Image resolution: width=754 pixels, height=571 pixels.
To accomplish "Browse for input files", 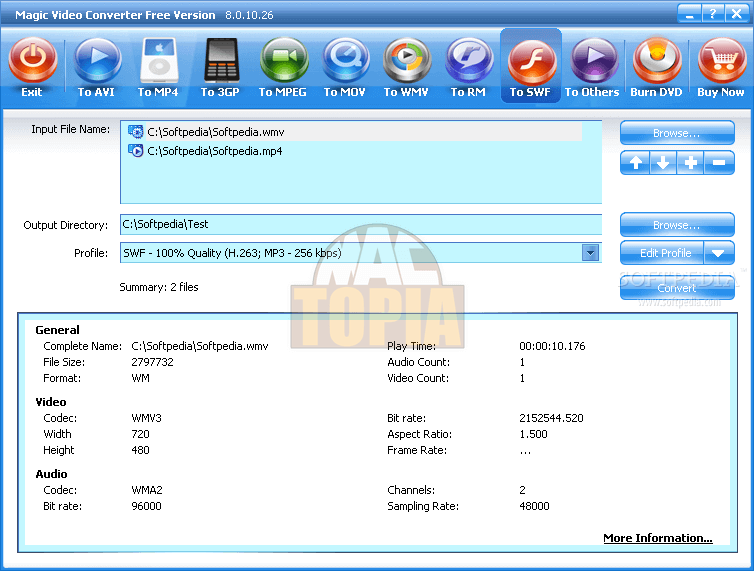I will (677, 133).
